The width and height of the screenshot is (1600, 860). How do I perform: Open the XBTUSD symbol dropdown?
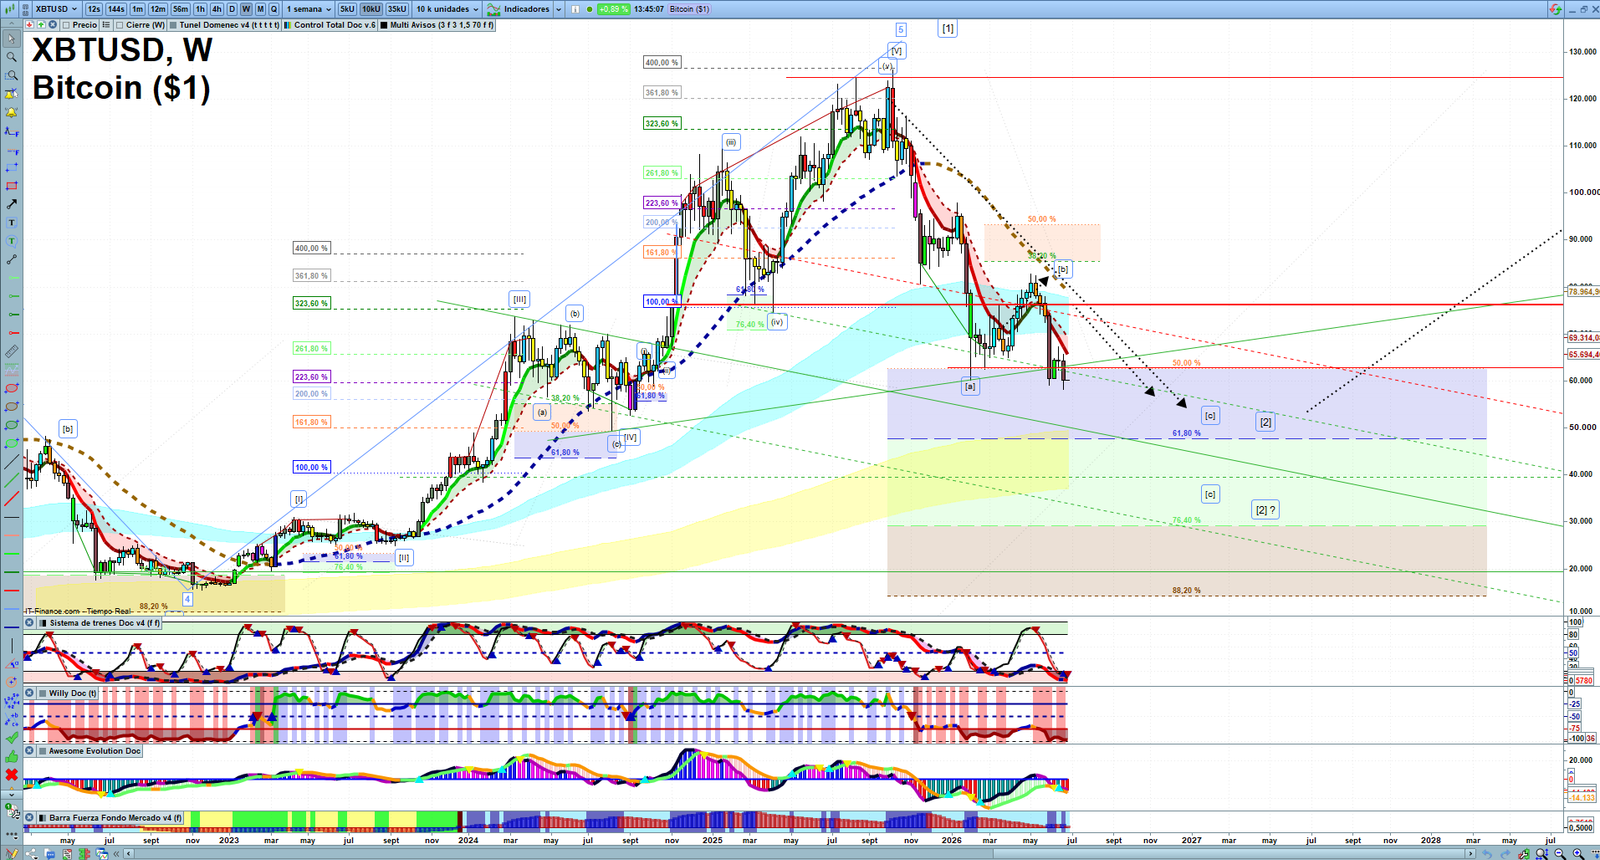pyautogui.click(x=56, y=9)
